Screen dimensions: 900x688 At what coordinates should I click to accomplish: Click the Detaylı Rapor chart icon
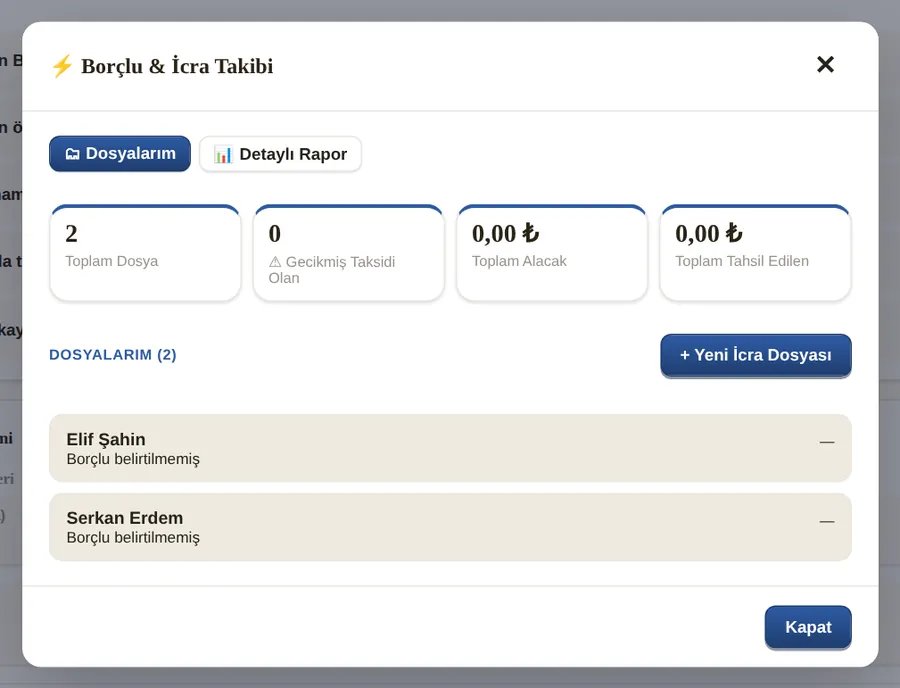coord(223,154)
